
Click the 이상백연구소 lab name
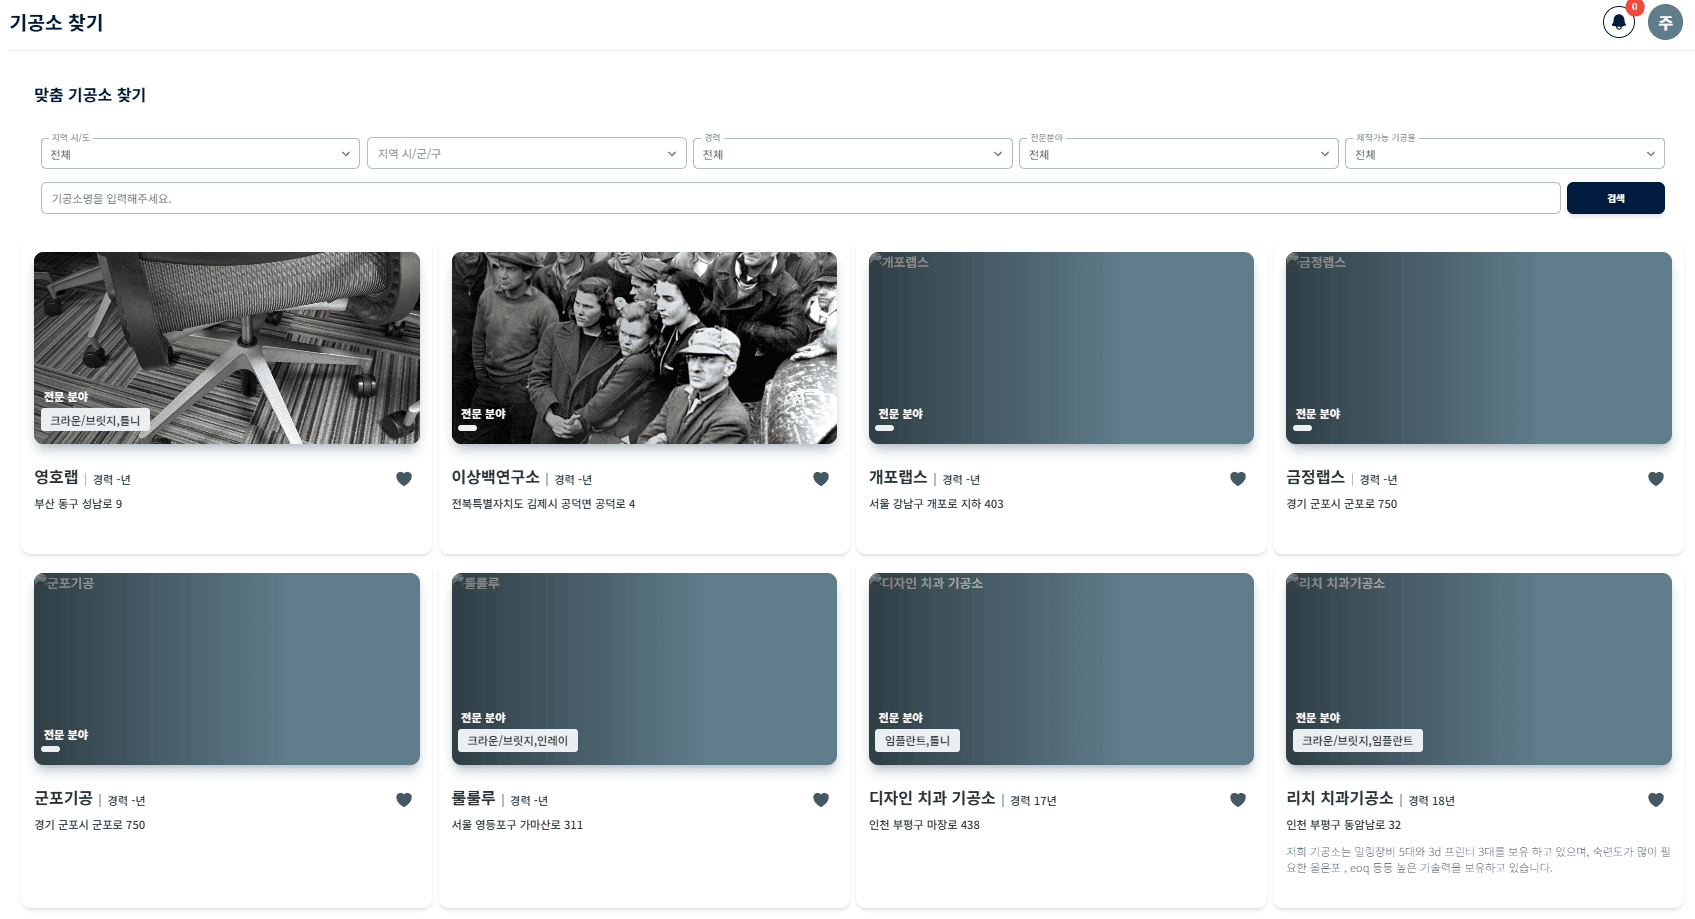click(x=495, y=478)
